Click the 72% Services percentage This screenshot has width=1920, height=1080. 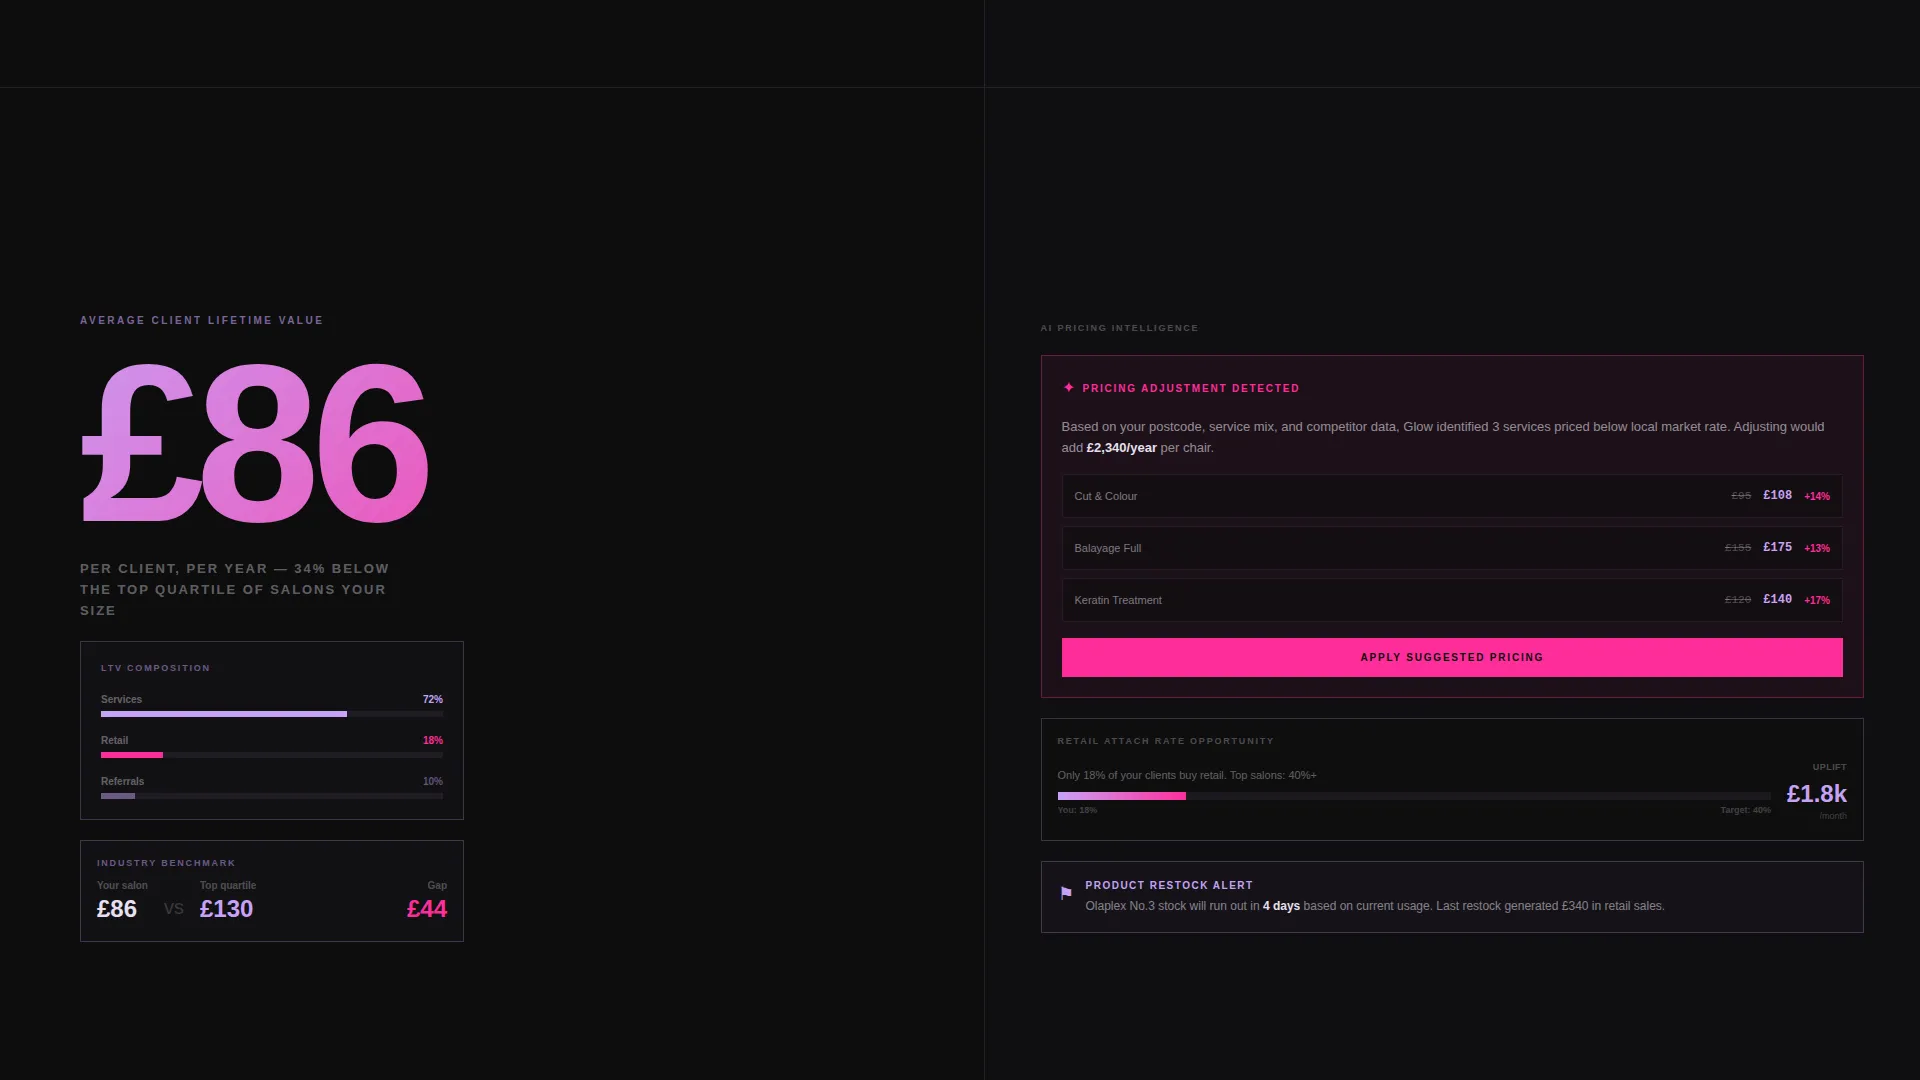coord(432,699)
